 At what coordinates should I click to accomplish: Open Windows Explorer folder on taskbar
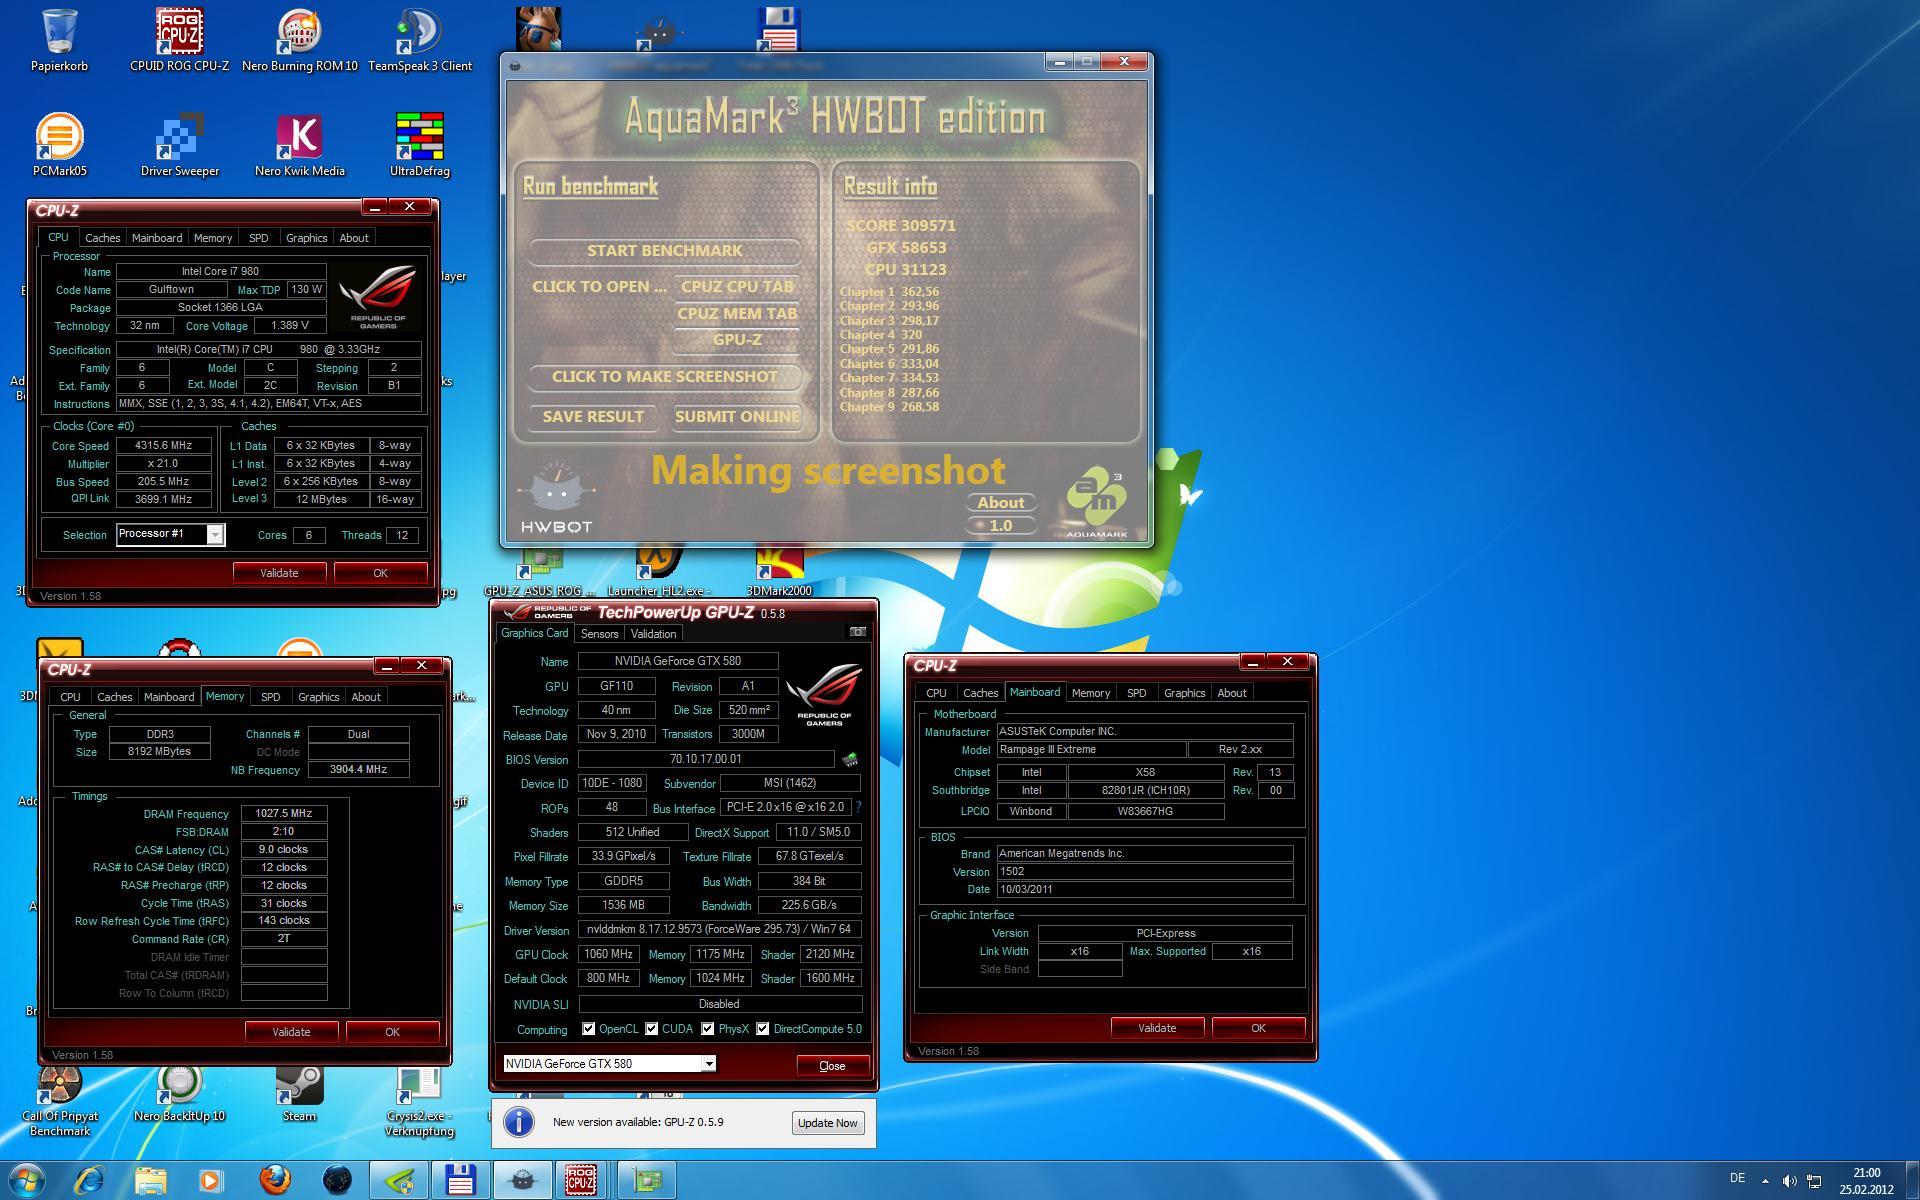click(x=151, y=1180)
